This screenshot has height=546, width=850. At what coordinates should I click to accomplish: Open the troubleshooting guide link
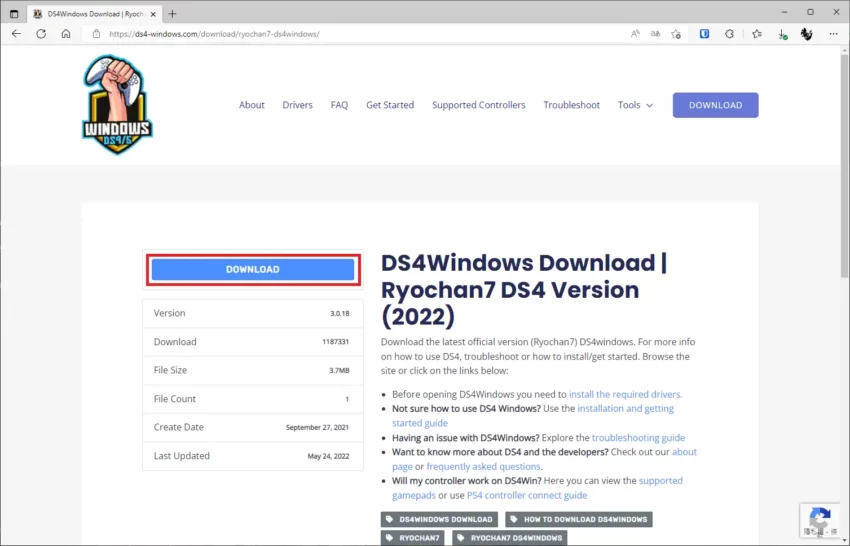(638, 438)
